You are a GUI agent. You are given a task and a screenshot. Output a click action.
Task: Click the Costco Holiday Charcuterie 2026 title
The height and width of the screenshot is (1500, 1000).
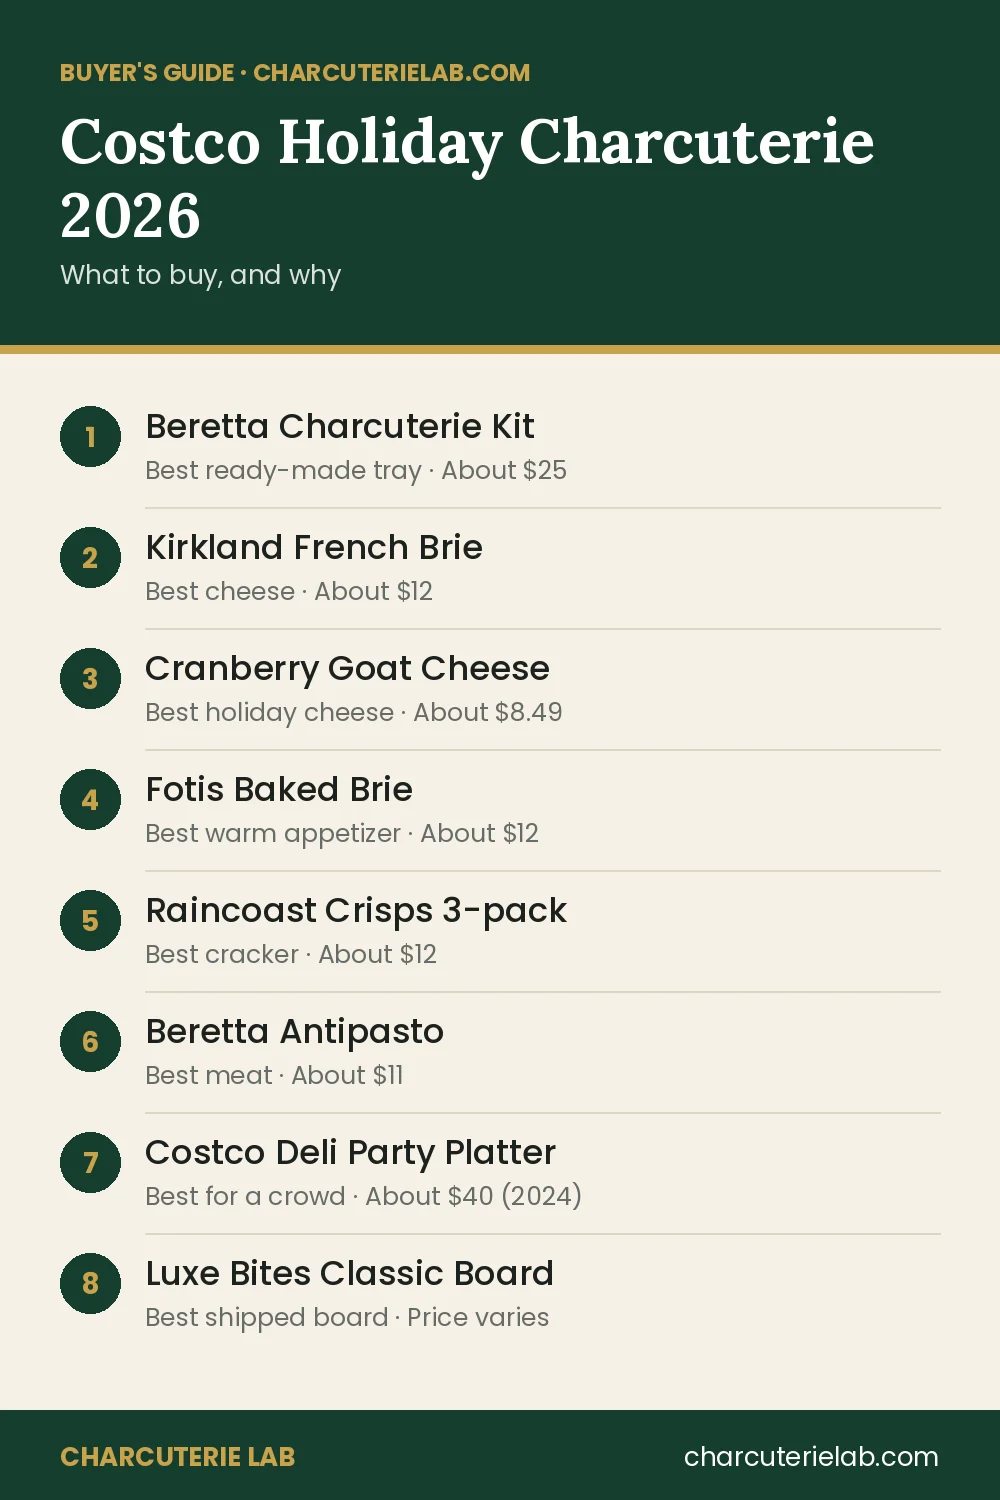467,178
